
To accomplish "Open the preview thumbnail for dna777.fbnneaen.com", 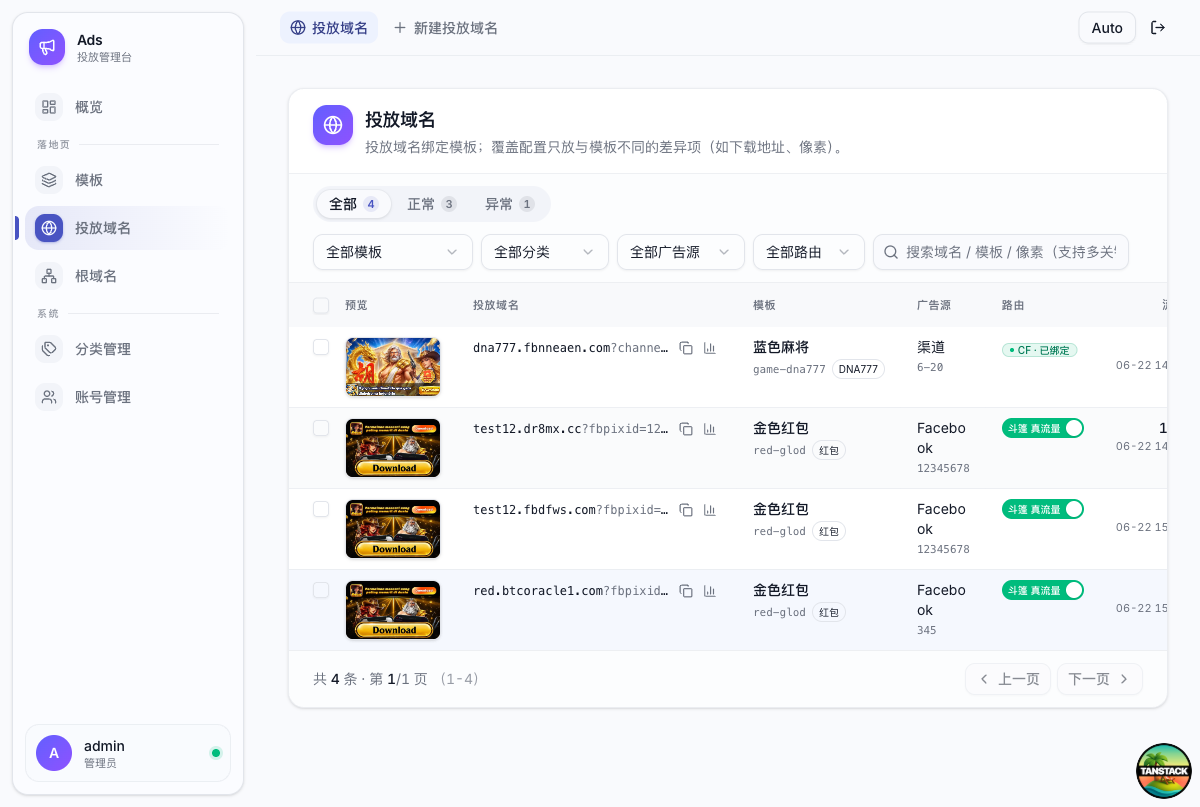I will [393, 367].
